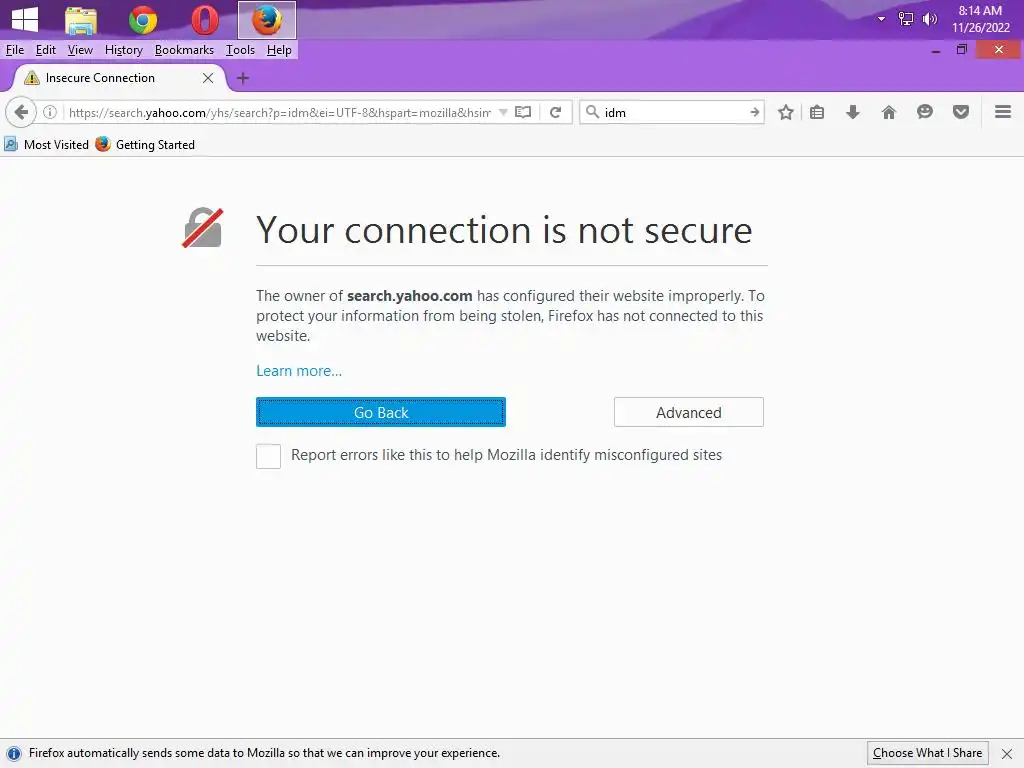Screen dimensions: 1024x768
Task: Click the network tray icon
Action: pos(906,19)
